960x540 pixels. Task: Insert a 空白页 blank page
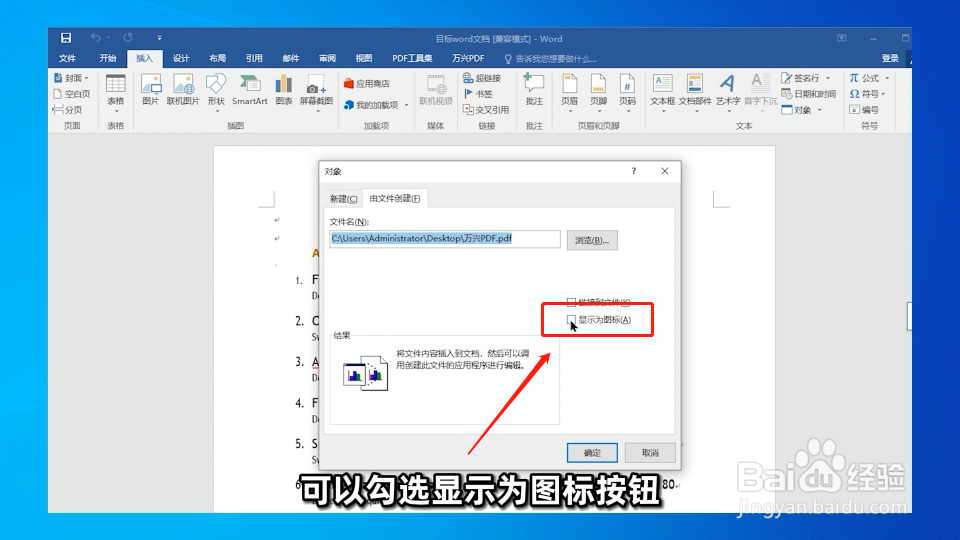pos(72,94)
